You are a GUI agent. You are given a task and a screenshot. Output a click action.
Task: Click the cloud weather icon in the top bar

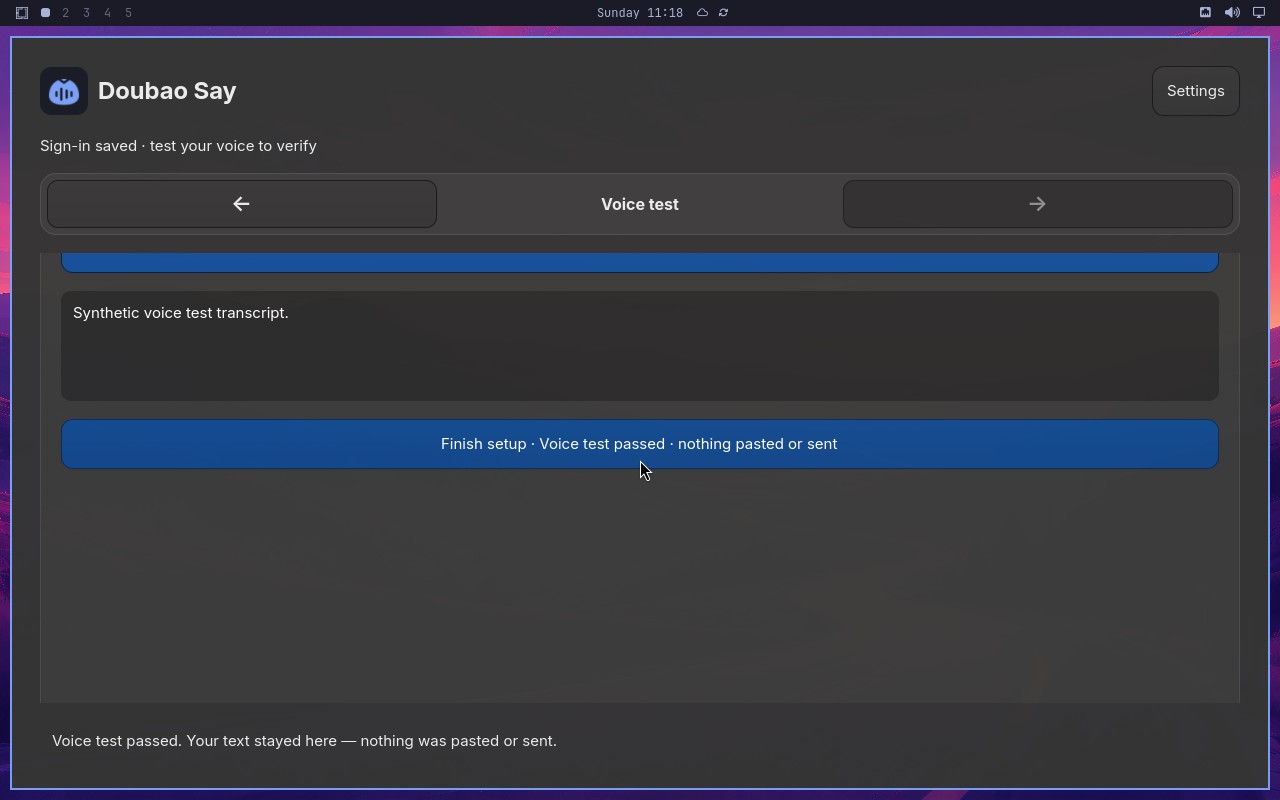tap(702, 13)
